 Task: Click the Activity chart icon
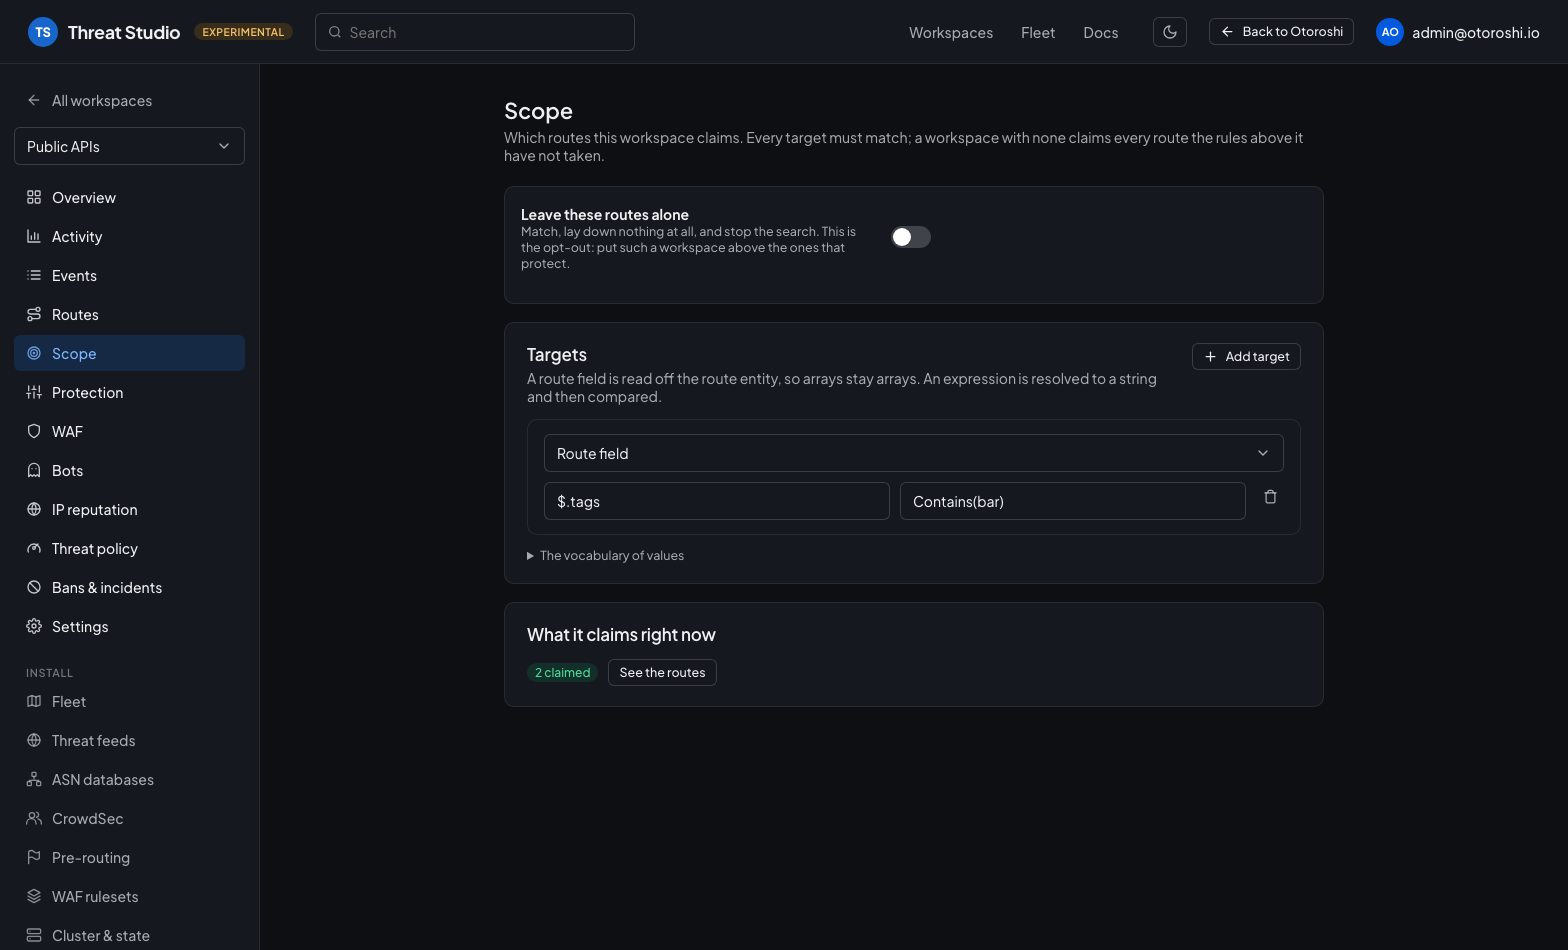[34, 236]
